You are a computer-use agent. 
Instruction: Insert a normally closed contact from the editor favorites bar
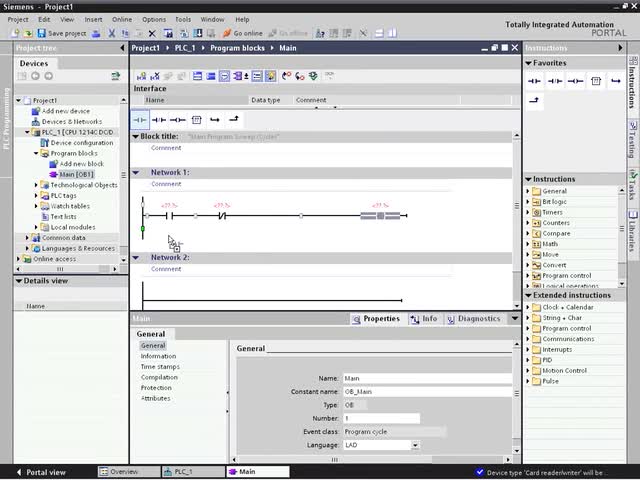tap(158, 120)
